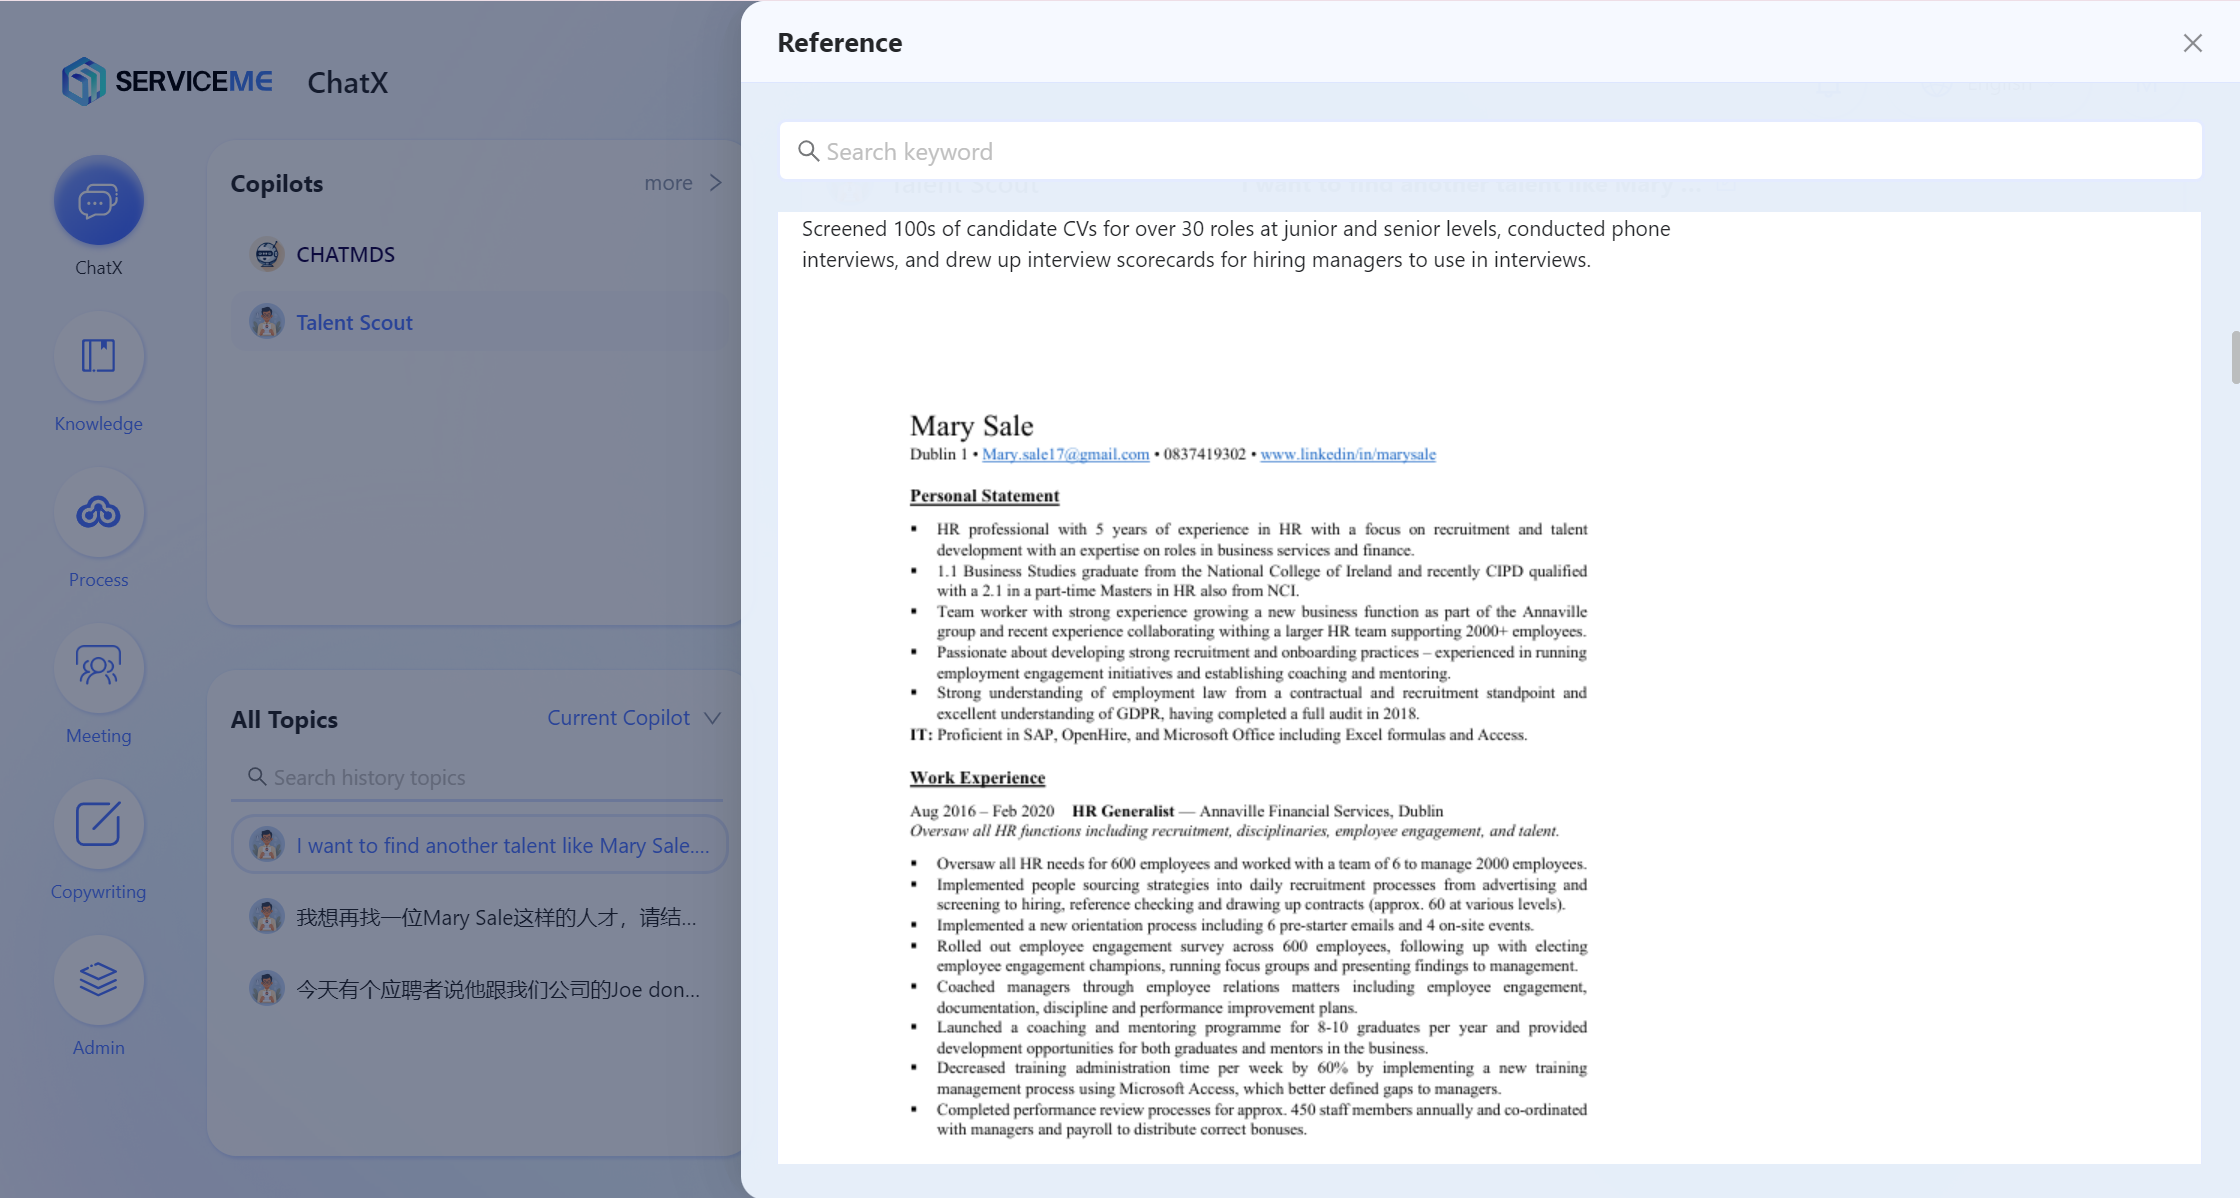2240x1198 pixels.
Task: Open the Copywriting edit icon
Action: (x=98, y=824)
